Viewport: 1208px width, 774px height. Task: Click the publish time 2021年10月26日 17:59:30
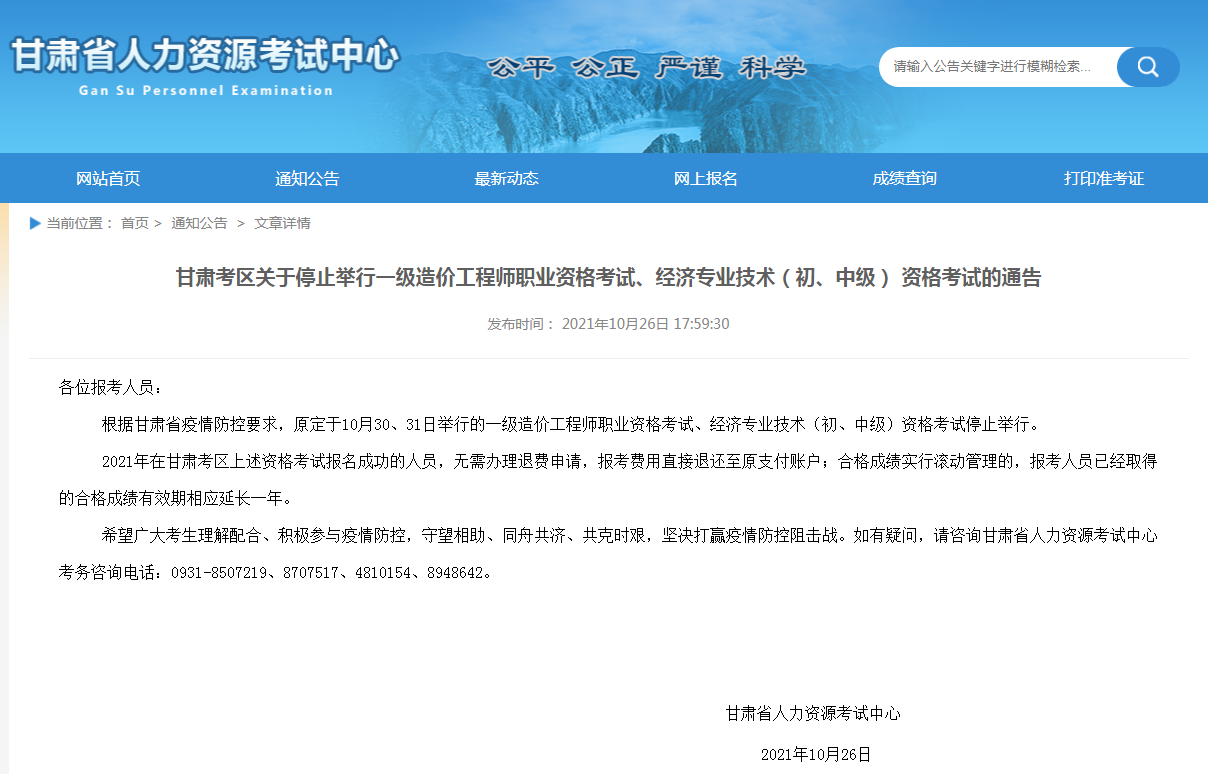coord(645,324)
